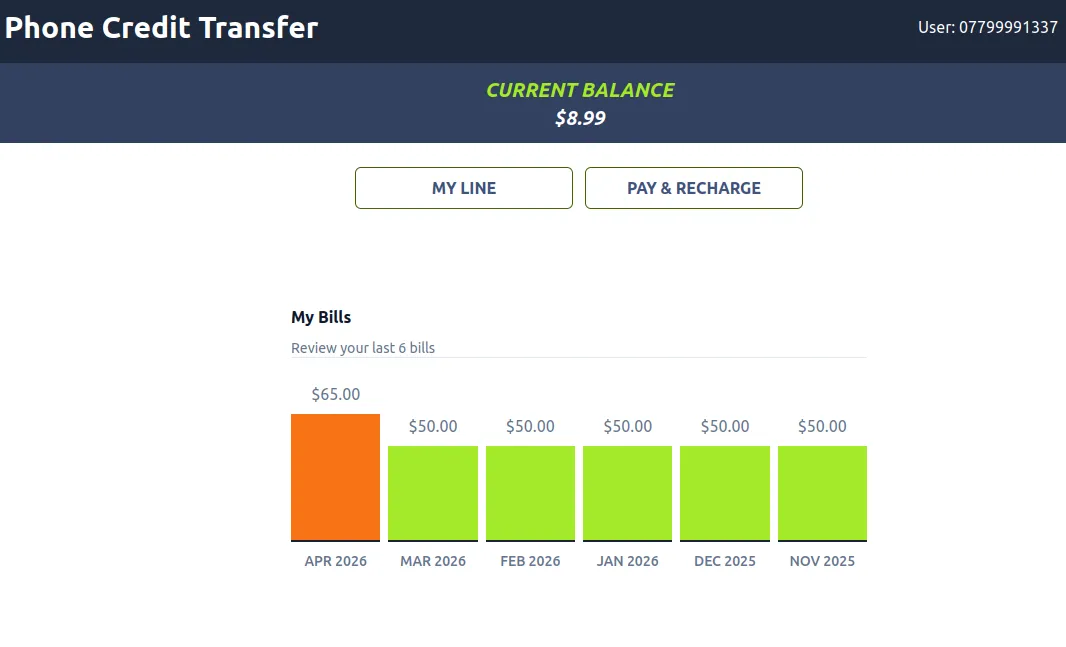This screenshot has height=647, width=1066.
Task: Select the green FEB 2026 bill bar
Action: [530, 493]
